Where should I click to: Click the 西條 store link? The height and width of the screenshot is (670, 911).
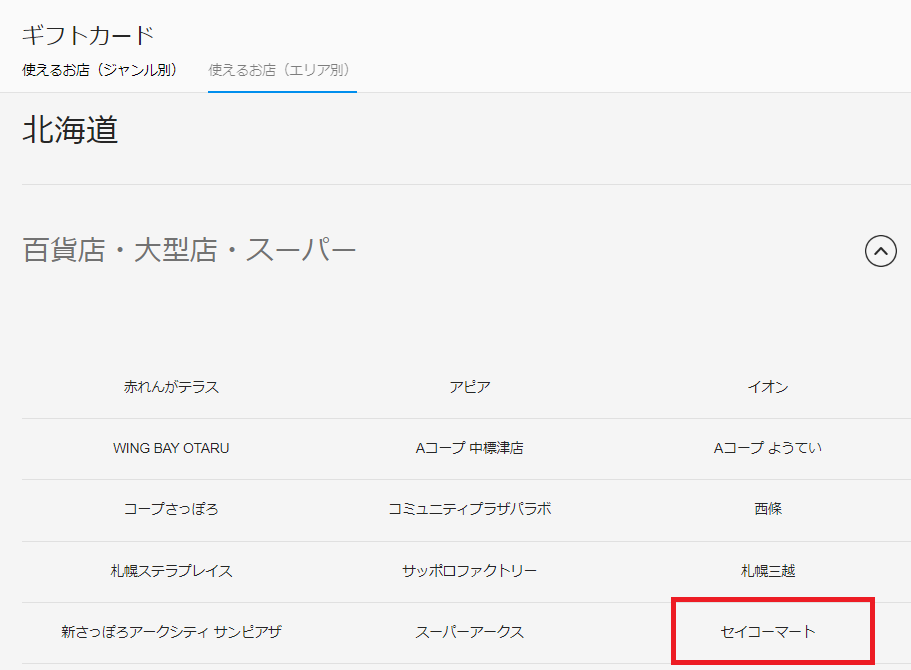tap(768, 509)
